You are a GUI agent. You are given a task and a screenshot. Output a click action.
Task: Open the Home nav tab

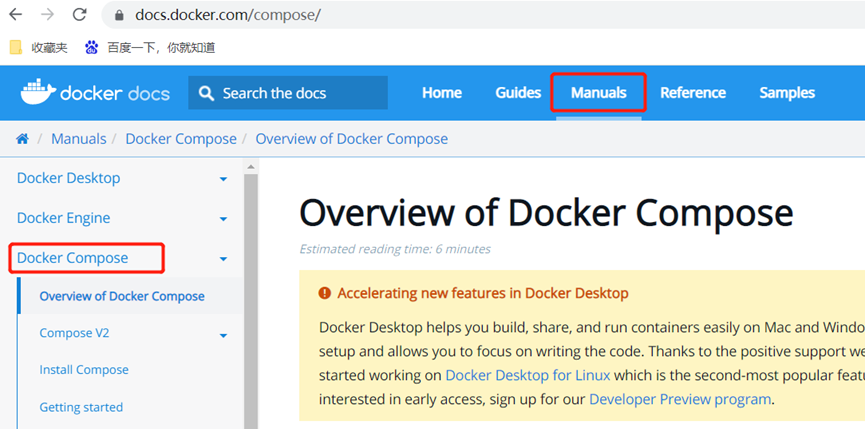pos(442,93)
